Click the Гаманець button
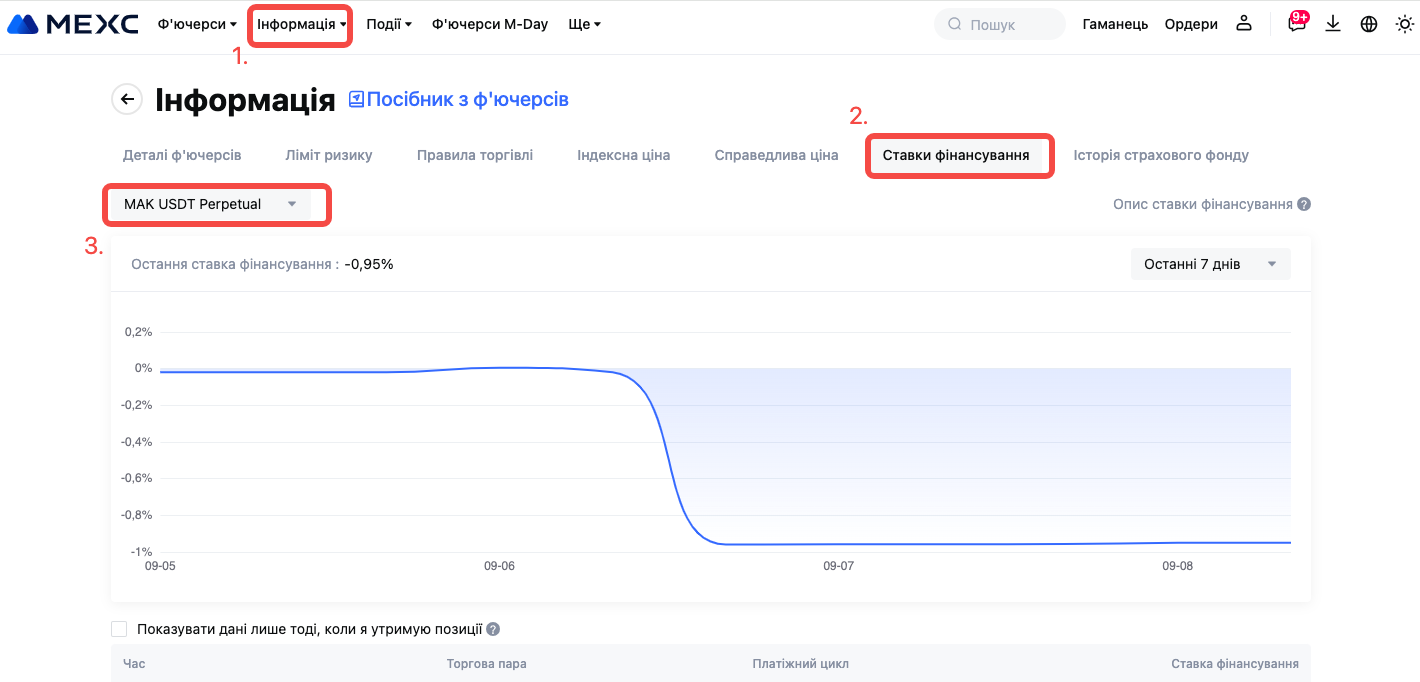This screenshot has height=682, width=1420. [x=1115, y=24]
